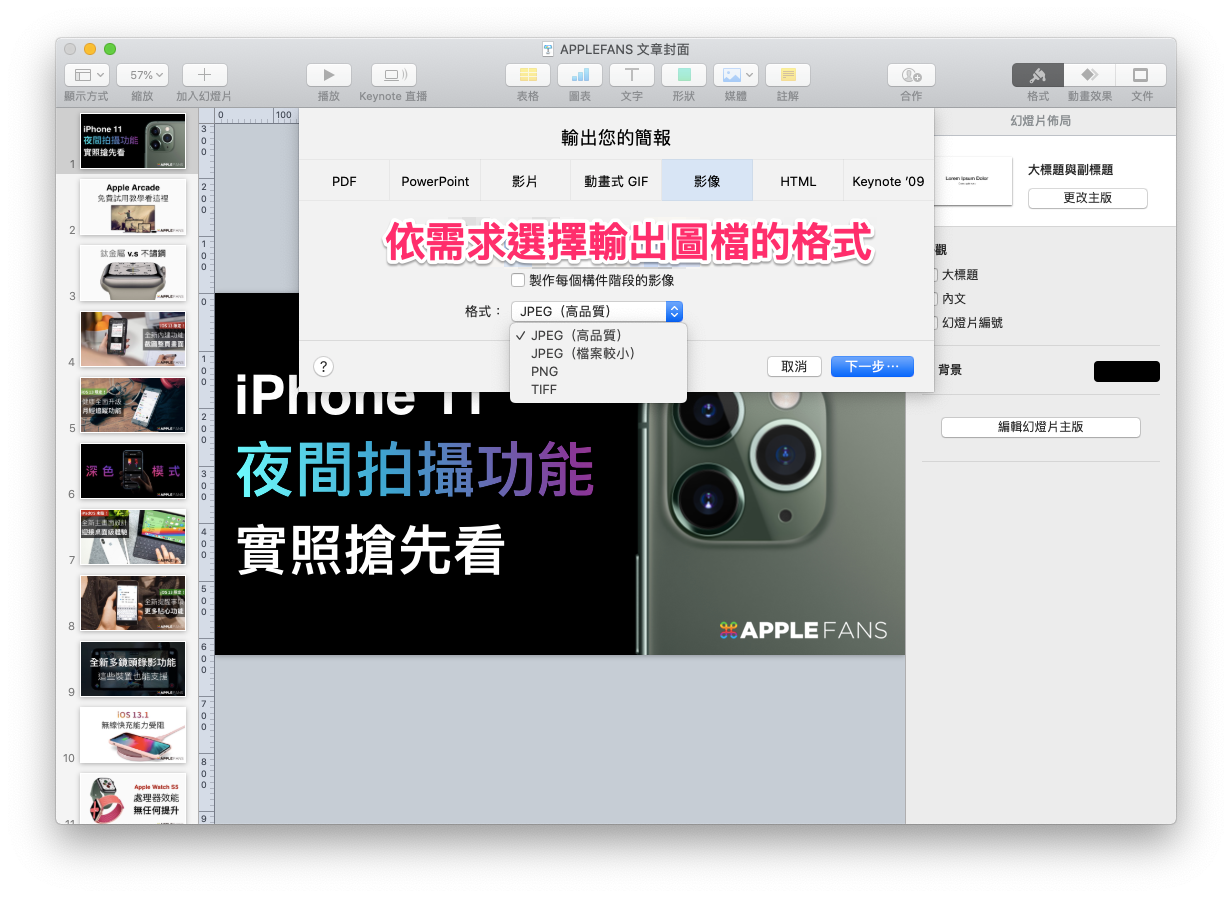Screen dimensions: 1232x898
Task: Add a comment with 註解 icon
Action: tap(788, 75)
